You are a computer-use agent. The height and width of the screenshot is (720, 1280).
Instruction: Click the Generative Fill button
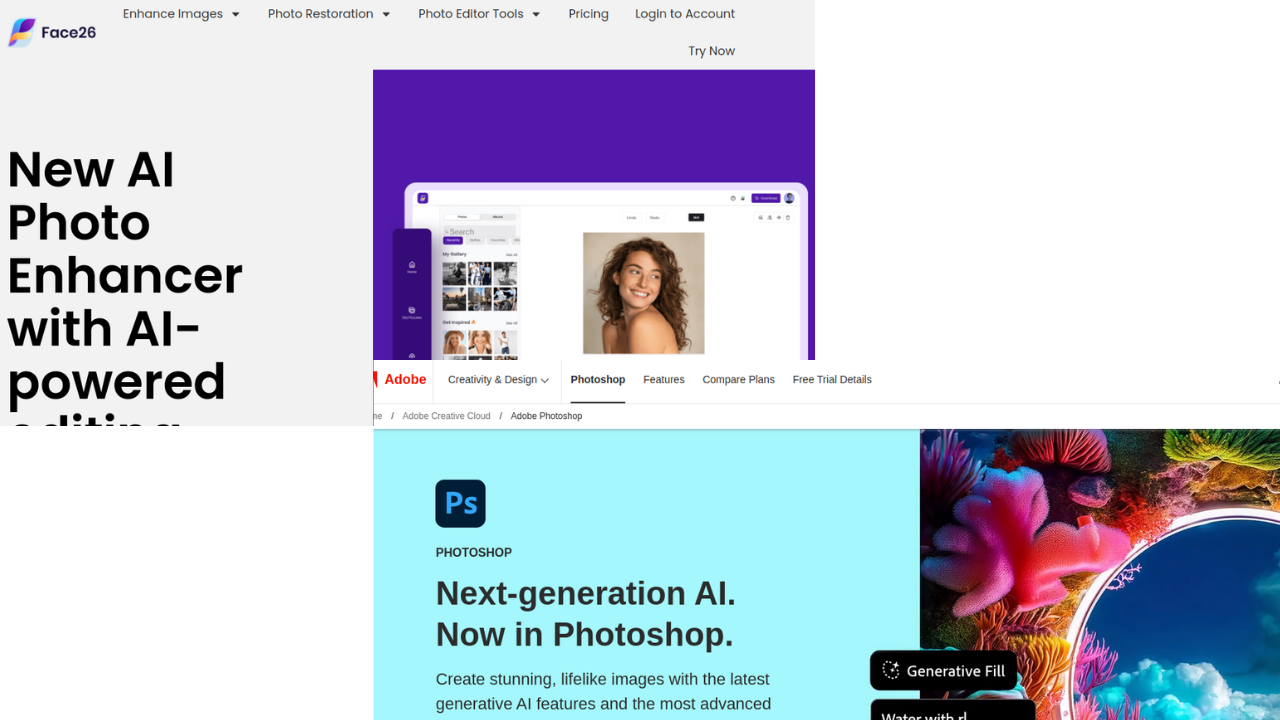tap(943, 670)
